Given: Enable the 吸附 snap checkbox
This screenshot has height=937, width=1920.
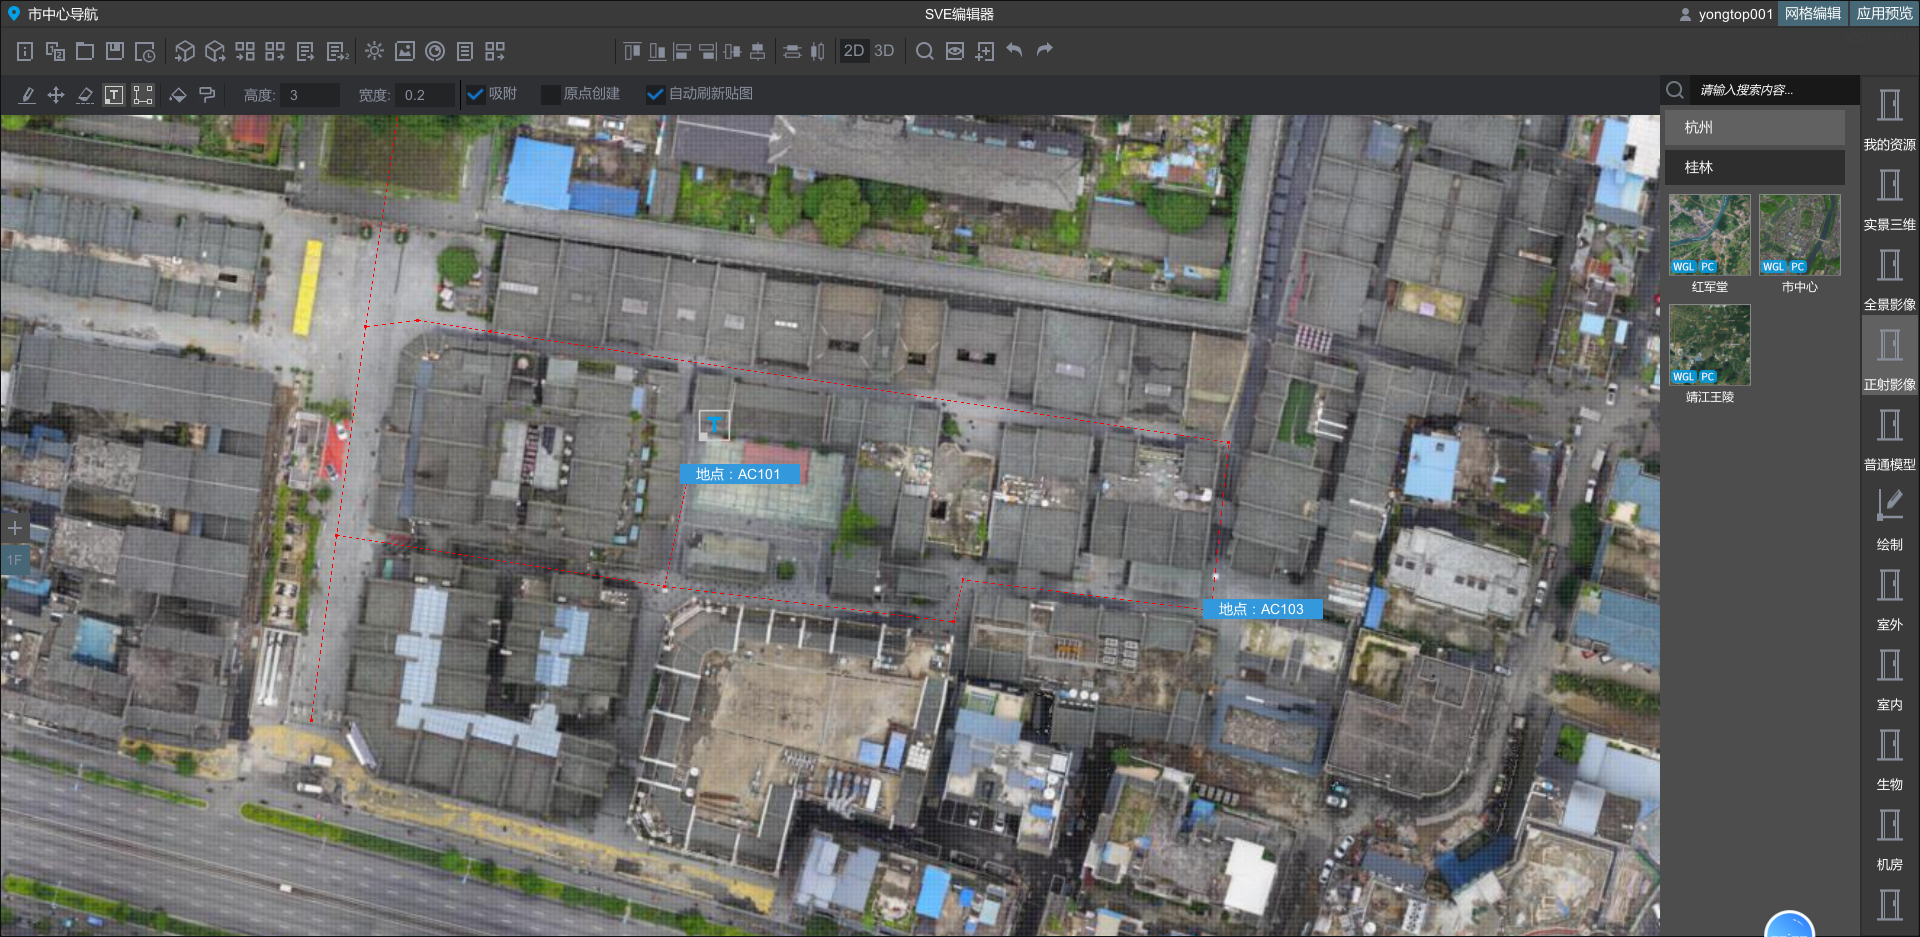Looking at the screenshot, I should pos(476,94).
